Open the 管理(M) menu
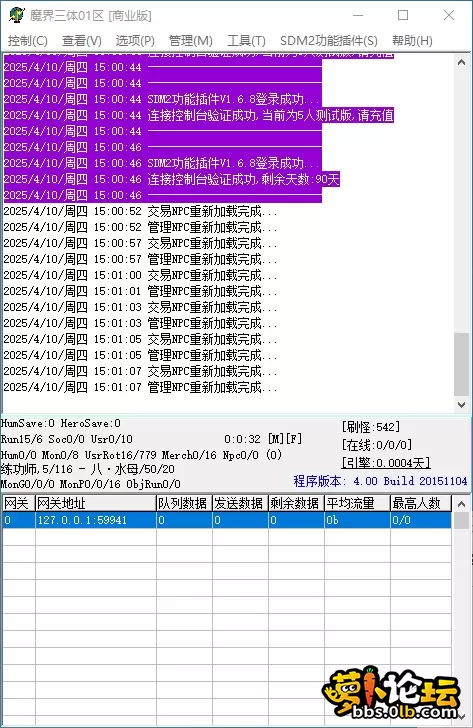The image size is (473, 728). (190, 41)
